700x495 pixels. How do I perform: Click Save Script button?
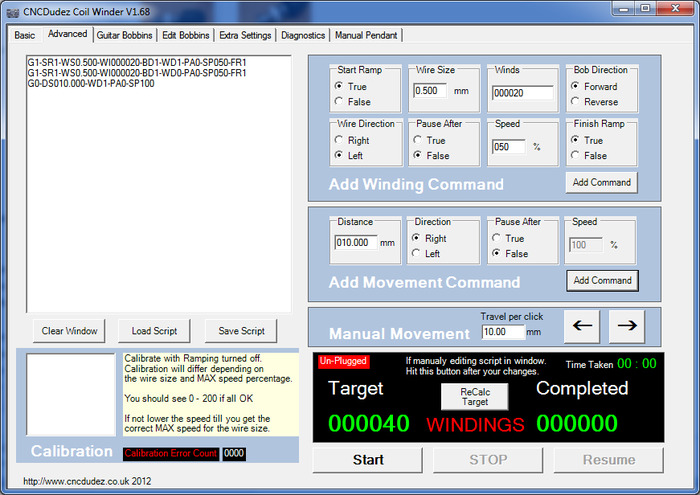(x=241, y=331)
